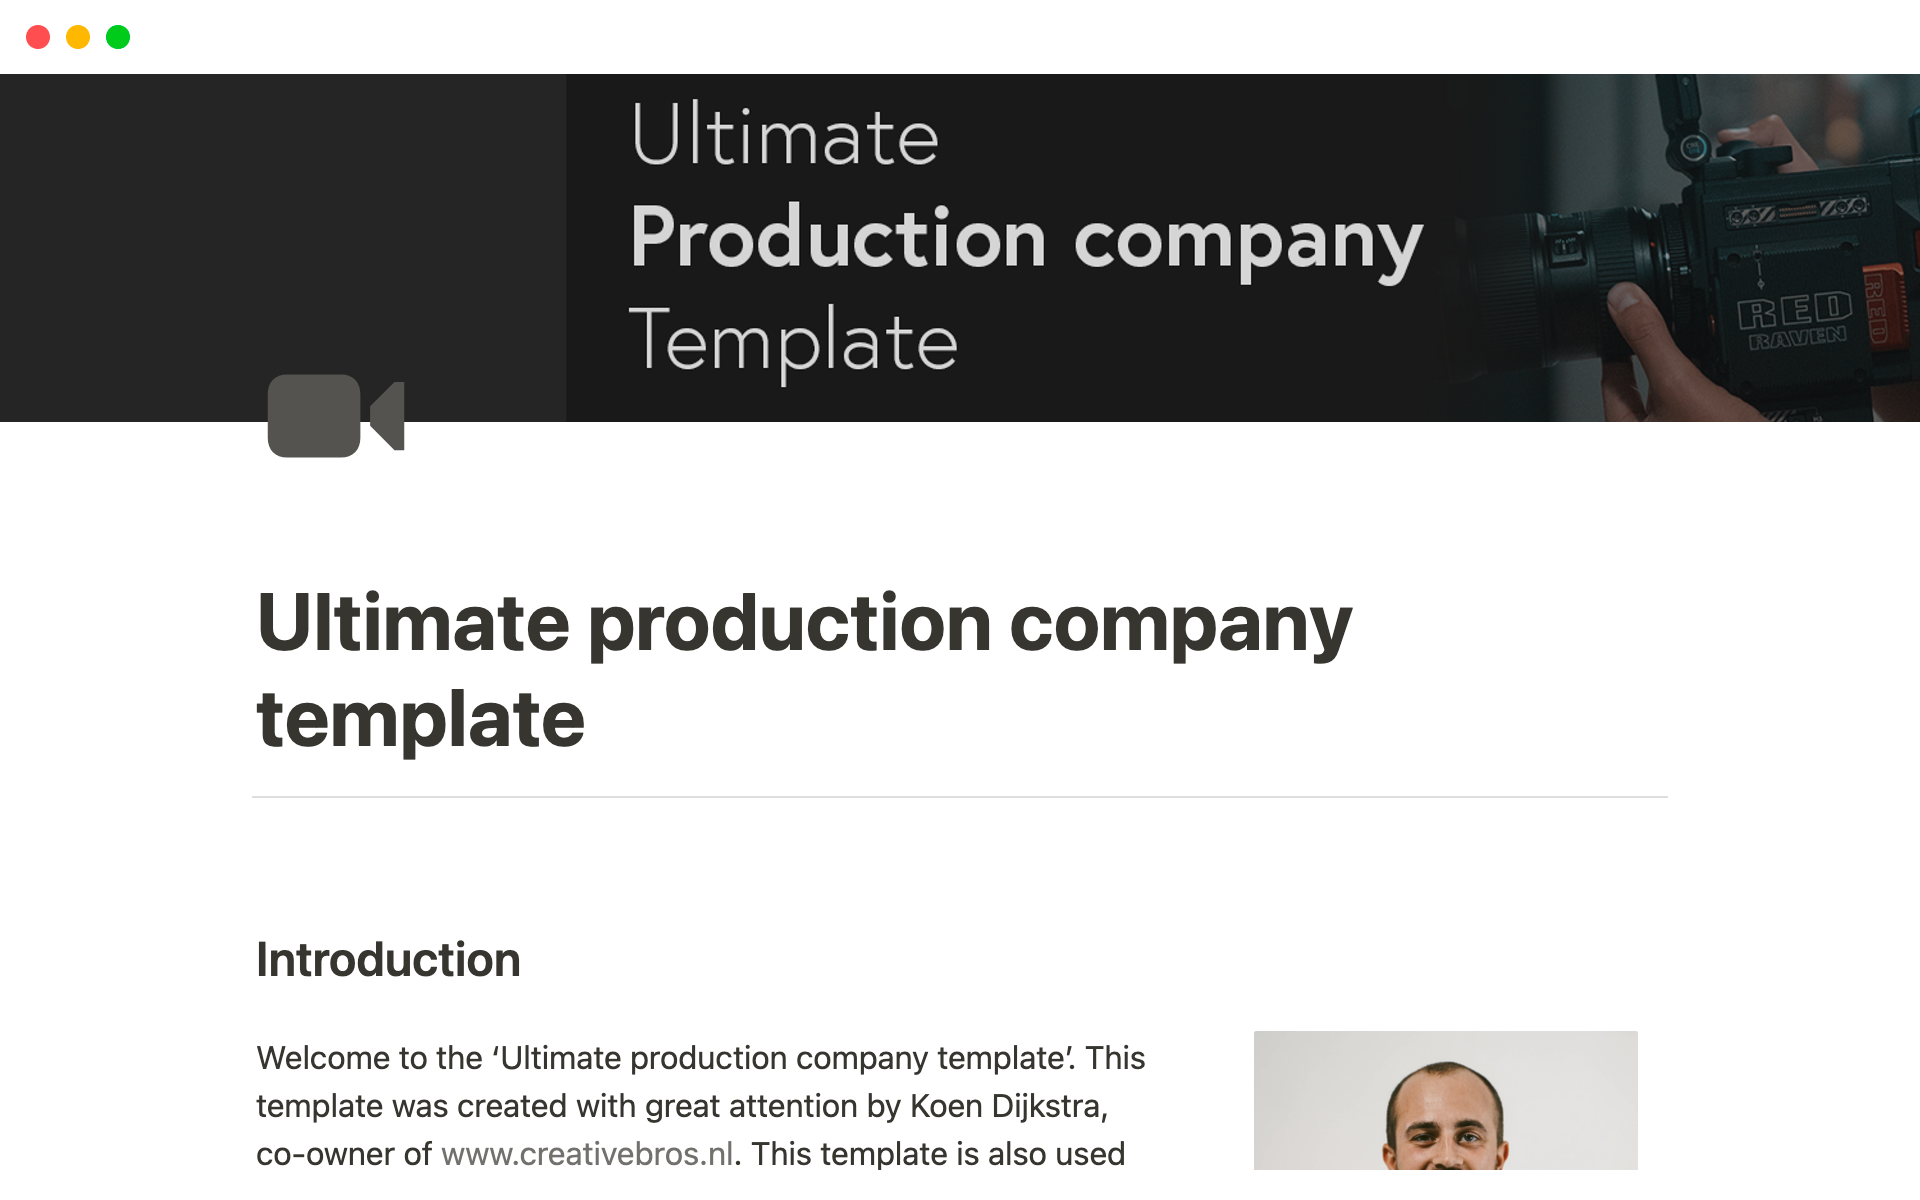Click the dark left area of the cover
Screen dimensions: 1920x1200
(280, 220)
